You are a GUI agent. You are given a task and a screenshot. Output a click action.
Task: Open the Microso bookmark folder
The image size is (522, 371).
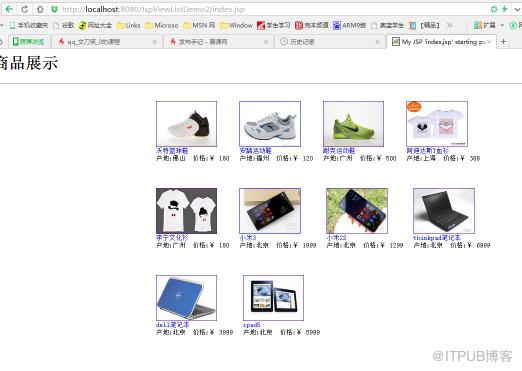click(x=162, y=25)
